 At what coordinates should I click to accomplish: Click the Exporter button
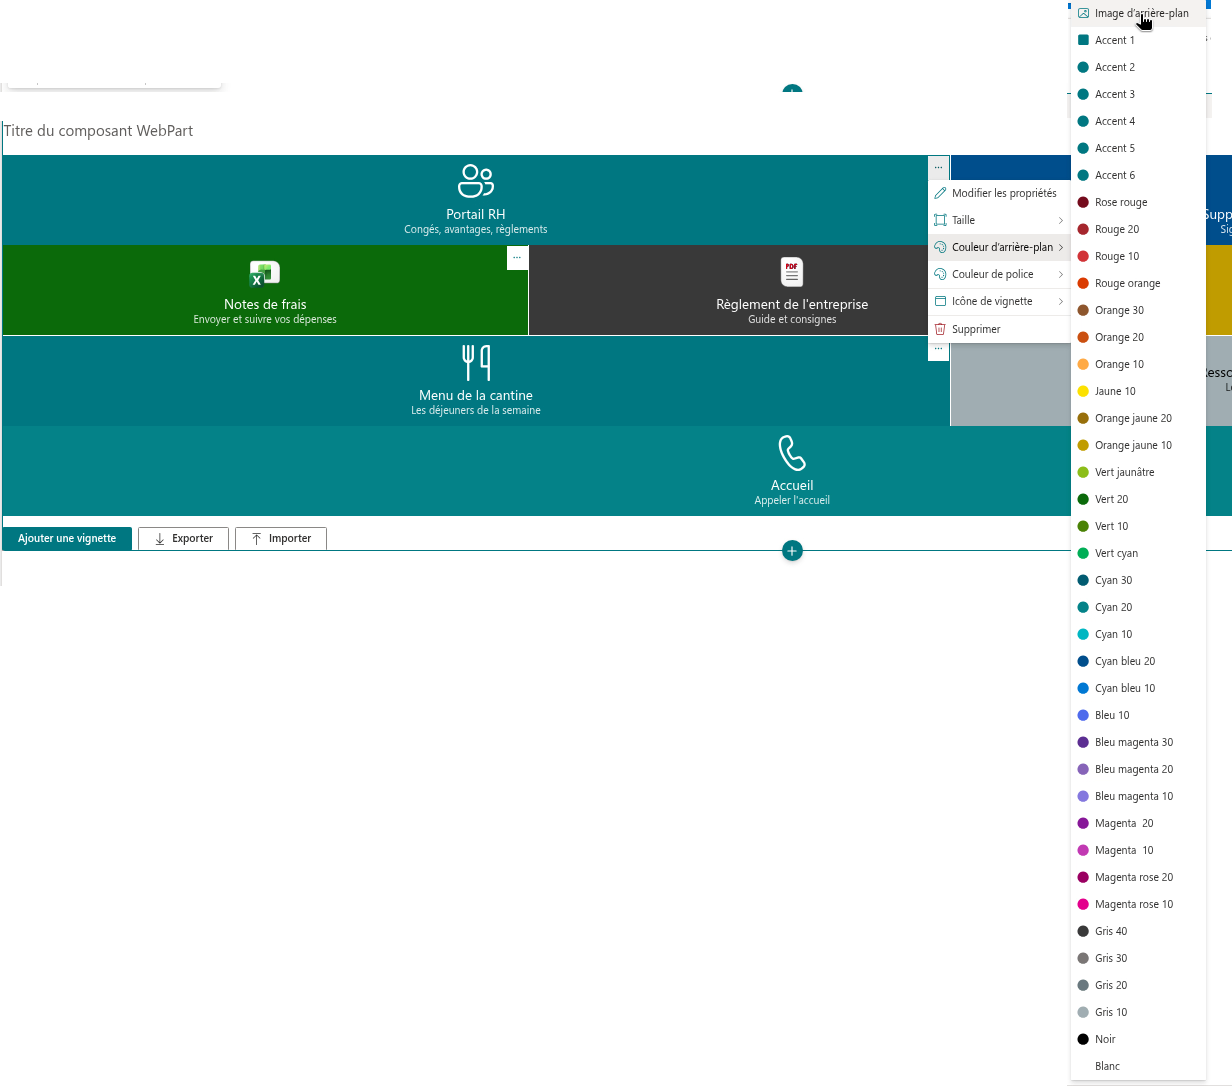(x=183, y=538)
